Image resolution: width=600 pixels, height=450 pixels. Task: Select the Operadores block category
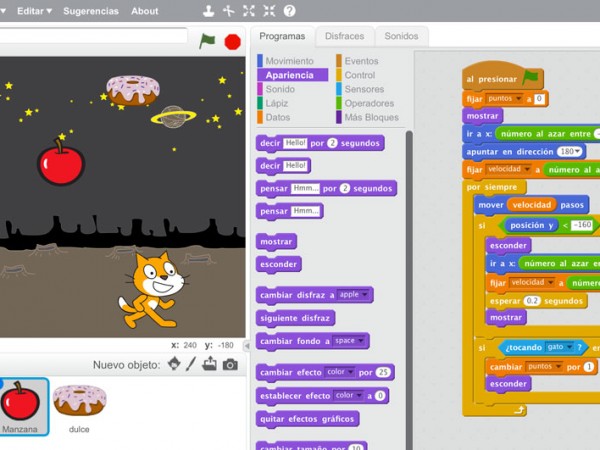[x=365, y=103]
